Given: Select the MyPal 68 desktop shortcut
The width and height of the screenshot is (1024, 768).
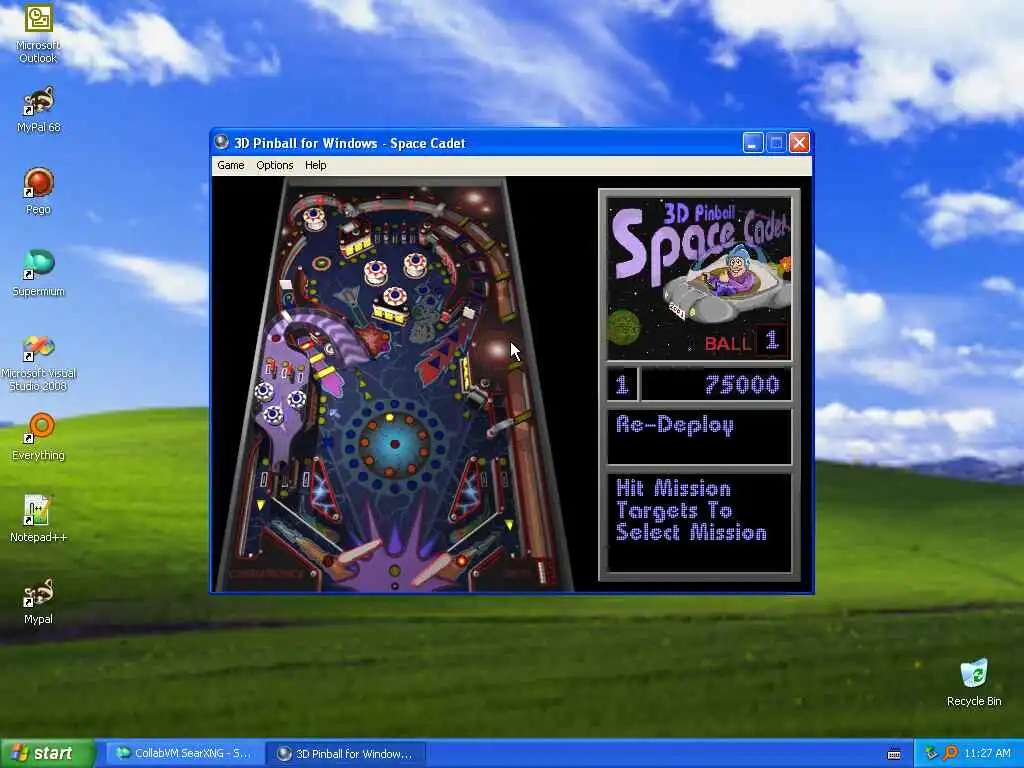Looking at the screenshot, I should point(38,110).
